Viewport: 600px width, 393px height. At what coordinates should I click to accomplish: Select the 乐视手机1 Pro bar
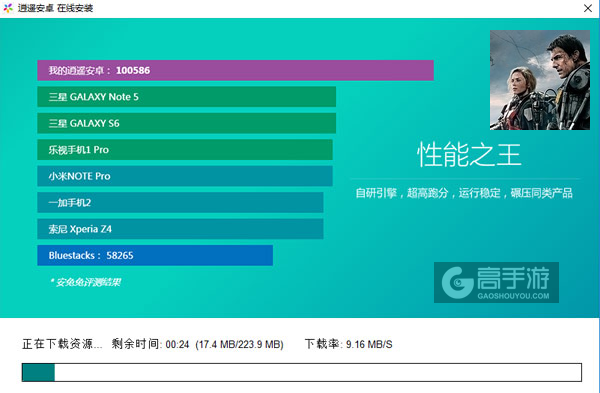[x=185, y=150]
